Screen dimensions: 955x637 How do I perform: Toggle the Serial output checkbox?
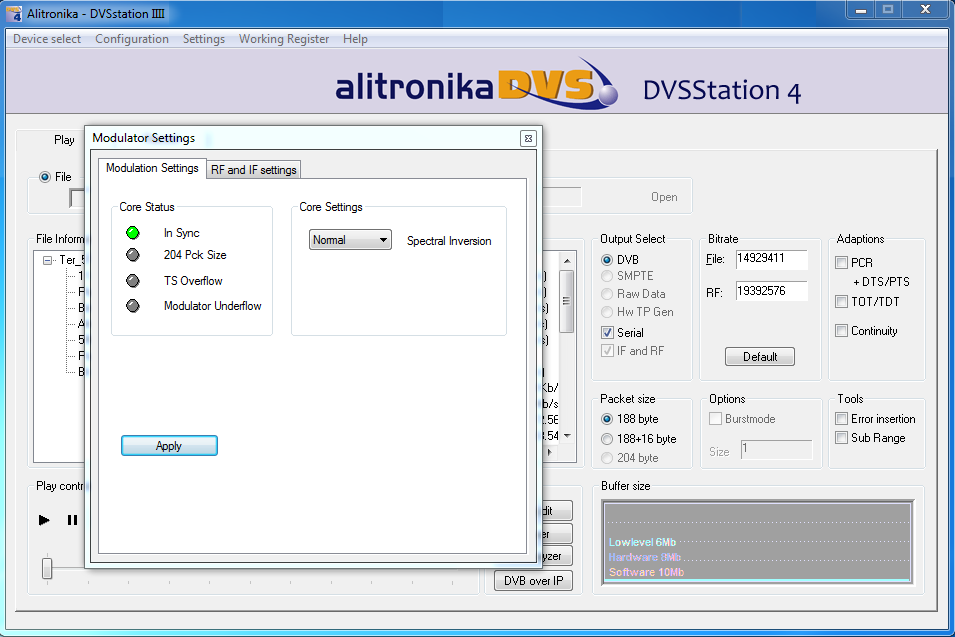coord(607,332)
